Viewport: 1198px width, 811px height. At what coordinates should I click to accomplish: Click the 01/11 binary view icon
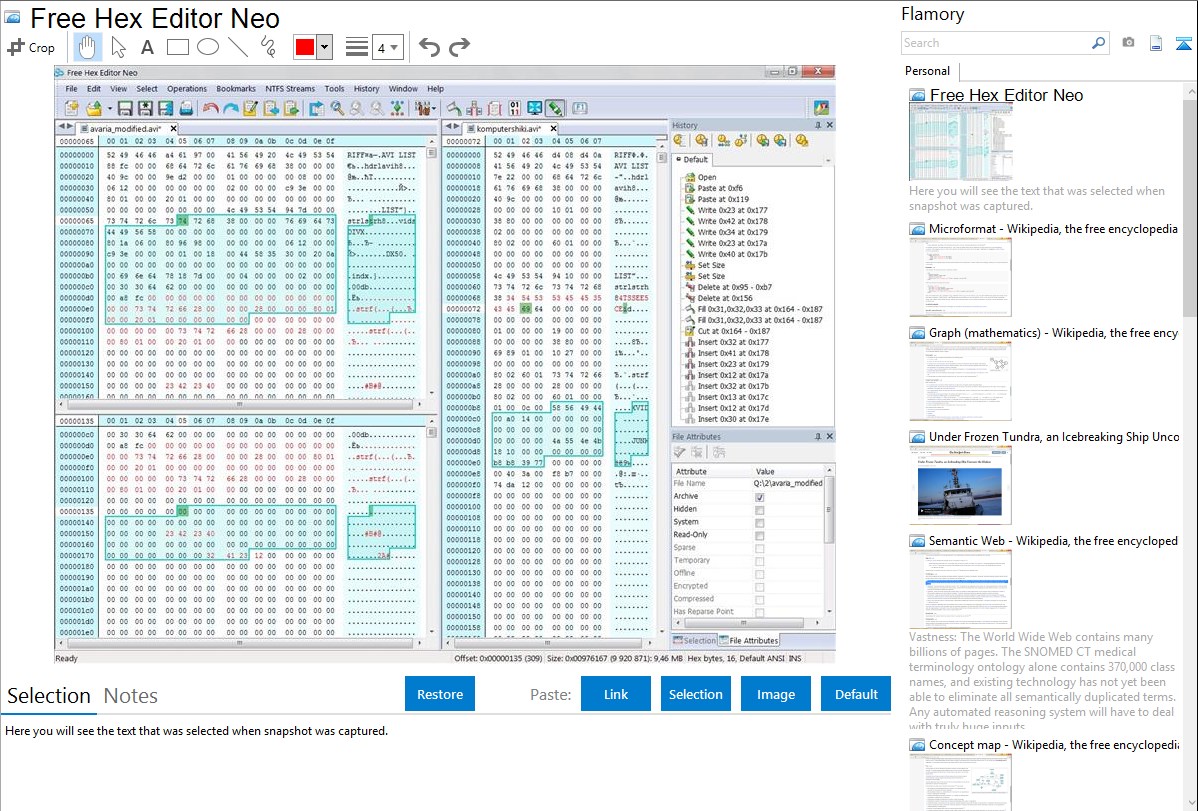(514, 109)
